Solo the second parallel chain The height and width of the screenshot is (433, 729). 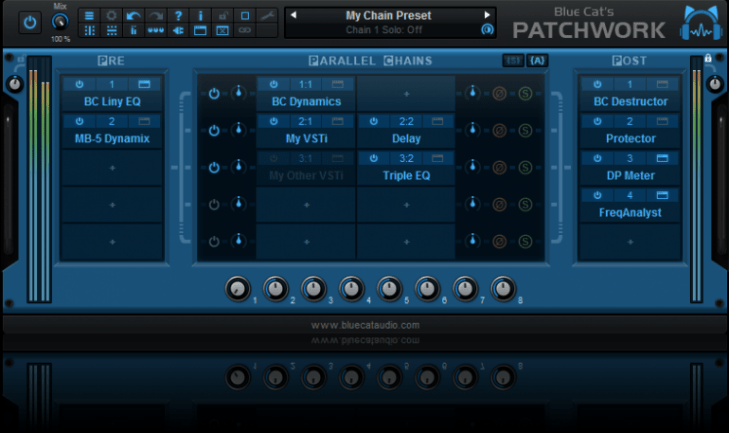tap(524, 130)
